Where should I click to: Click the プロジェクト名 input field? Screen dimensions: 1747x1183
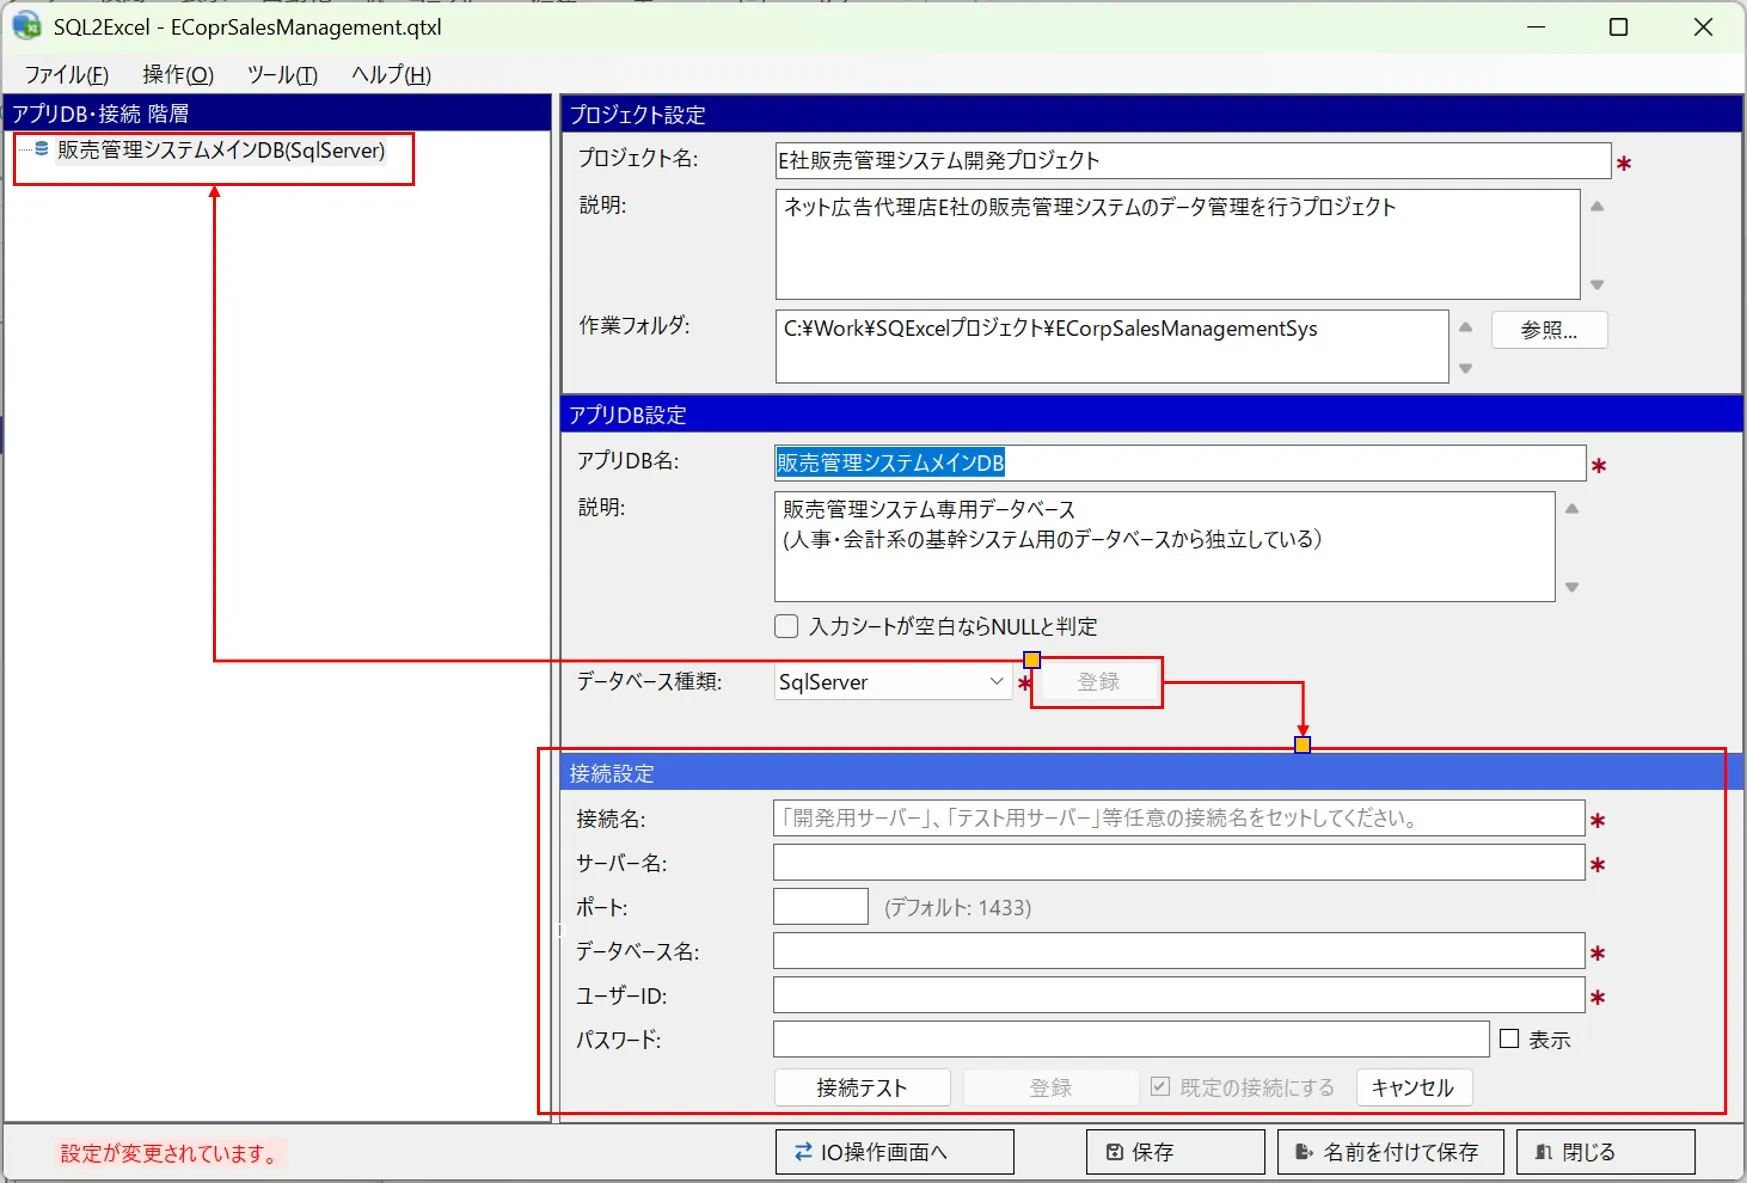coord(1193,160)
